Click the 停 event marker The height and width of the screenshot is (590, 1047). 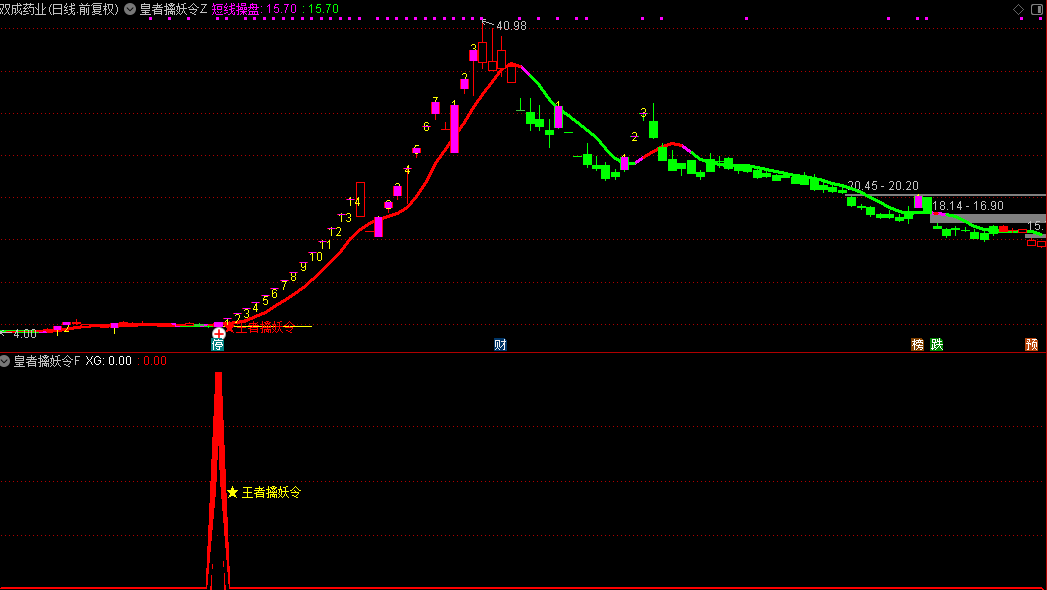pyautogui.click(x=218, y=345)
